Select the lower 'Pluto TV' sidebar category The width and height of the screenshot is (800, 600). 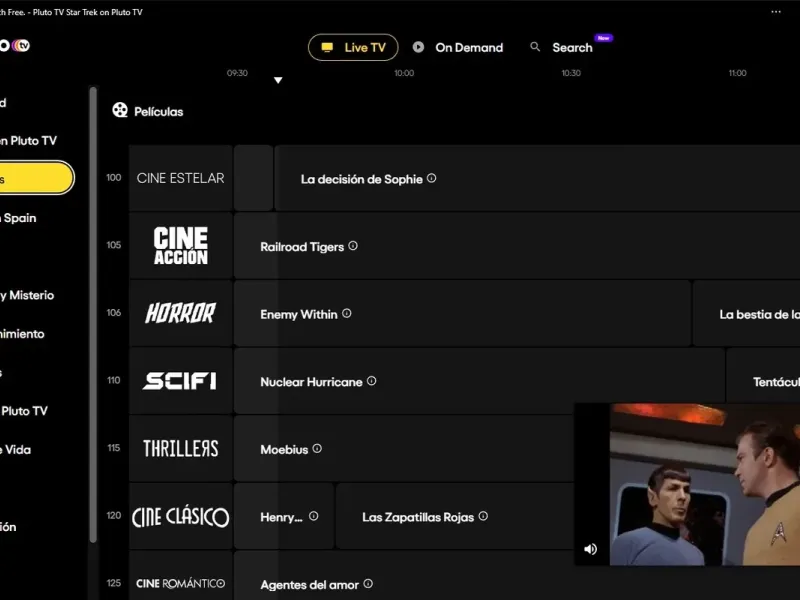[x=24, y=411]
